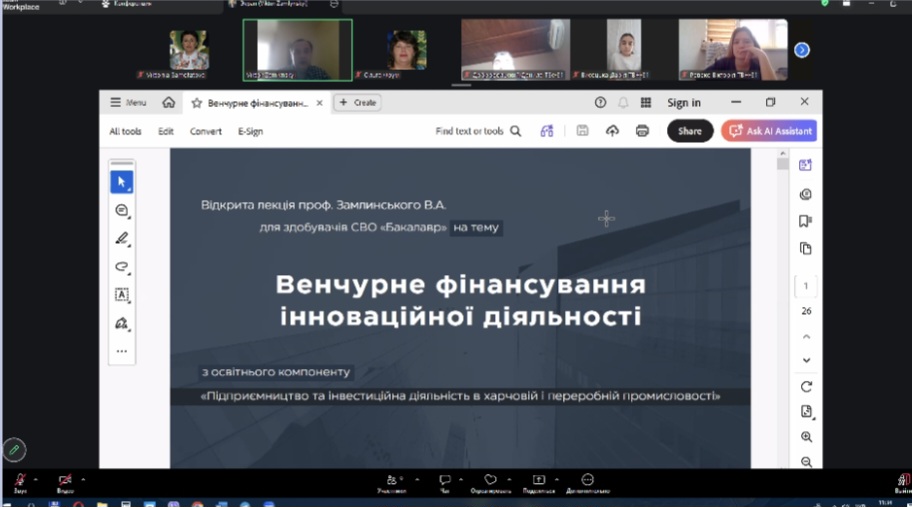Go to next page with down chevron
The image size is (912, 507).
(x=806, y=360)
